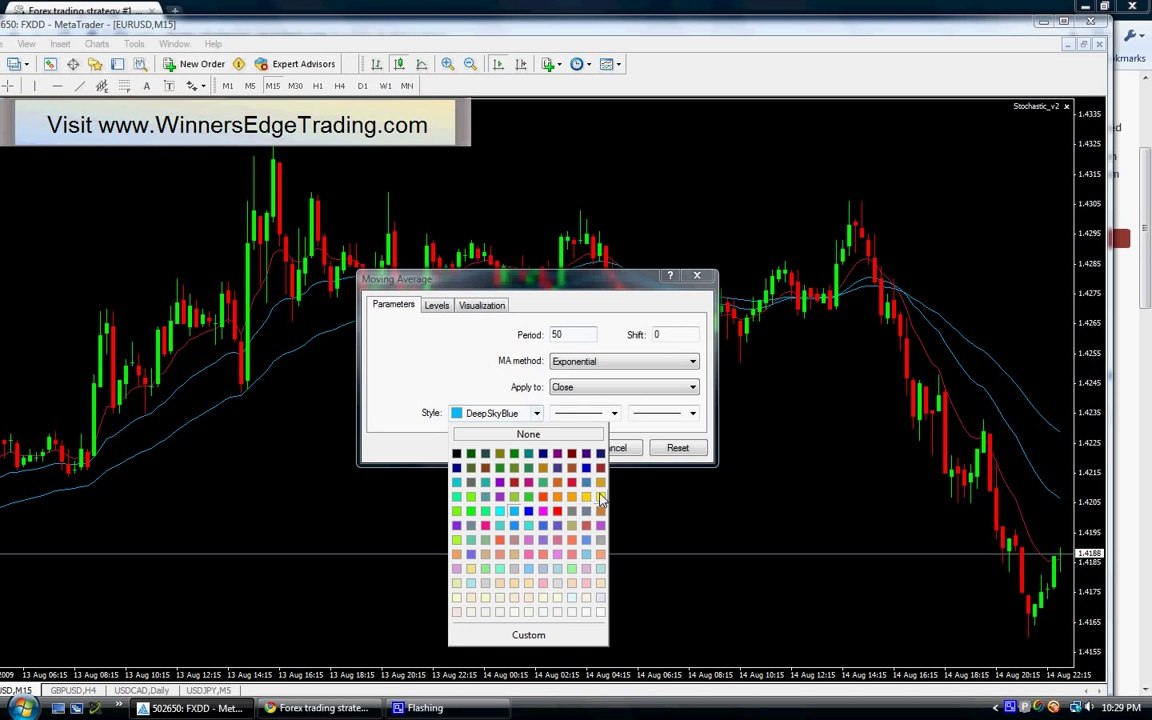The width and height of the screenshot is (1152, 720).
Task: Switch chart to M30 timeframe
Action: pyautogui.click(x=295, y=86)
